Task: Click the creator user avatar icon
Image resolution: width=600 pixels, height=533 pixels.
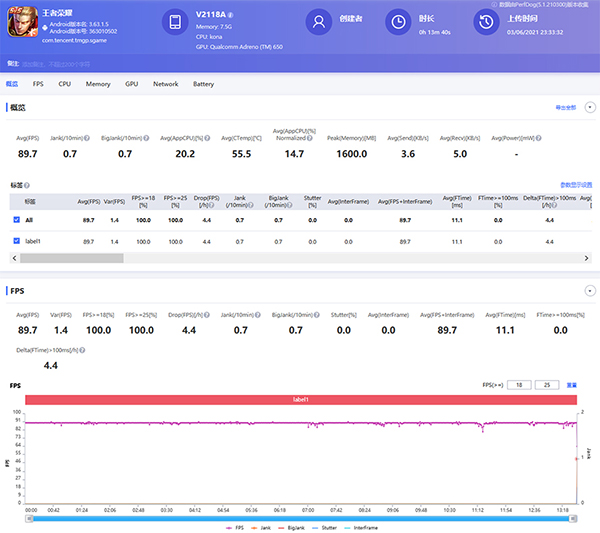Action: click(x=318, y=22)
